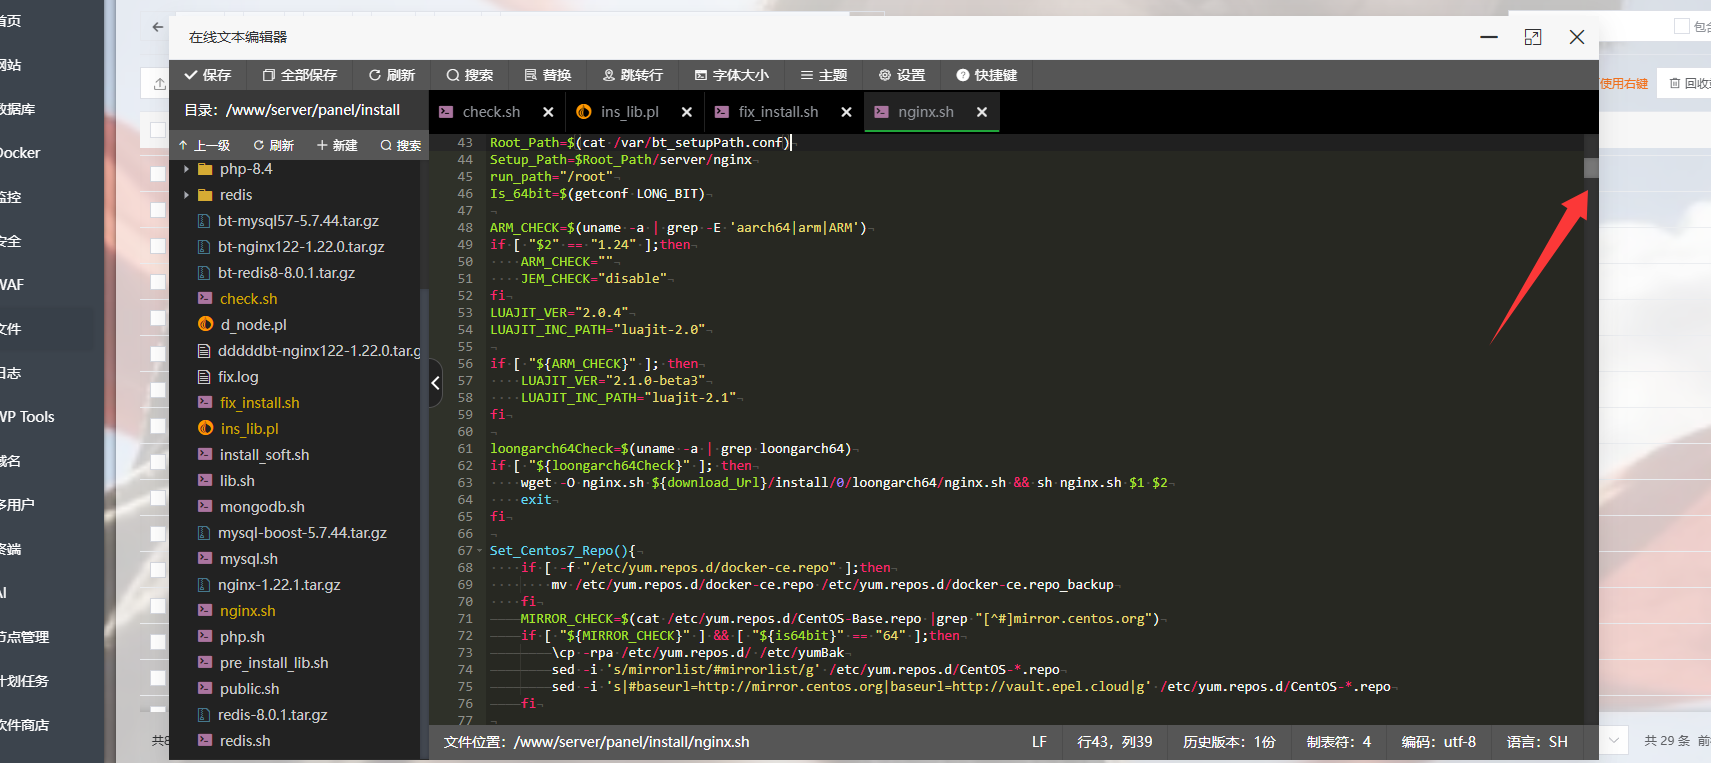This screenshot has height=763, width=1711.
Task: Close the nginx.sh tab
Action: click(x=982, y=112)
